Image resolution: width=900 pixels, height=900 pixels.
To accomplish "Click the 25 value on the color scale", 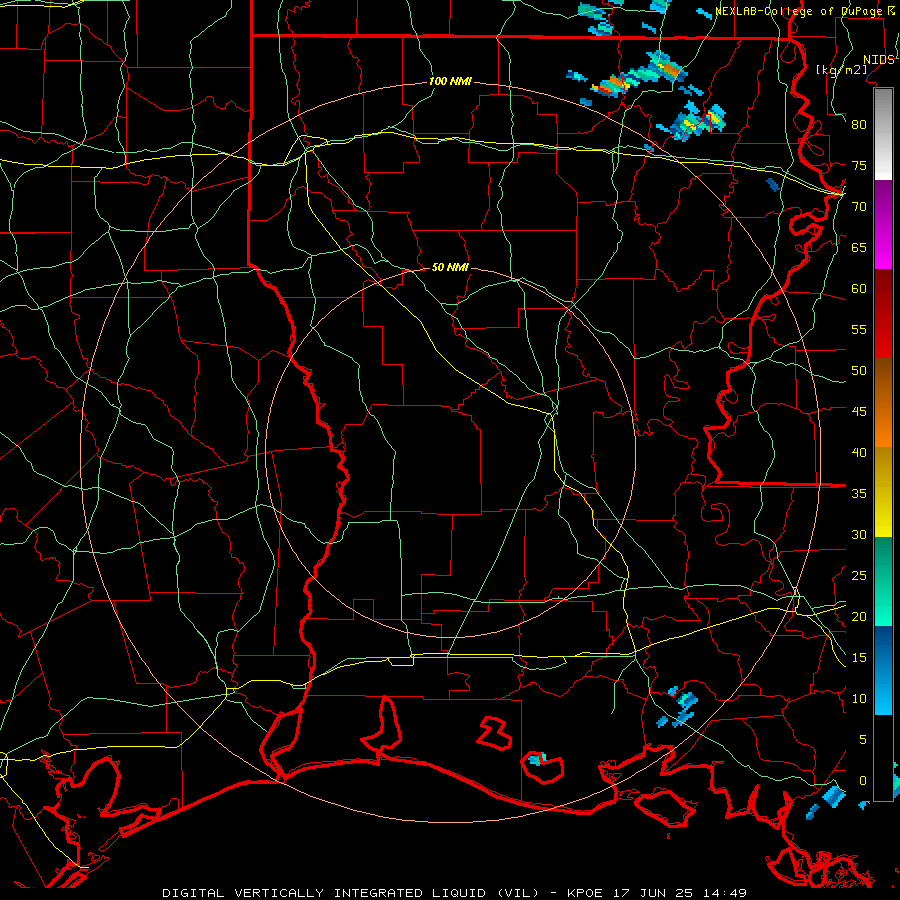I will 859,576.
